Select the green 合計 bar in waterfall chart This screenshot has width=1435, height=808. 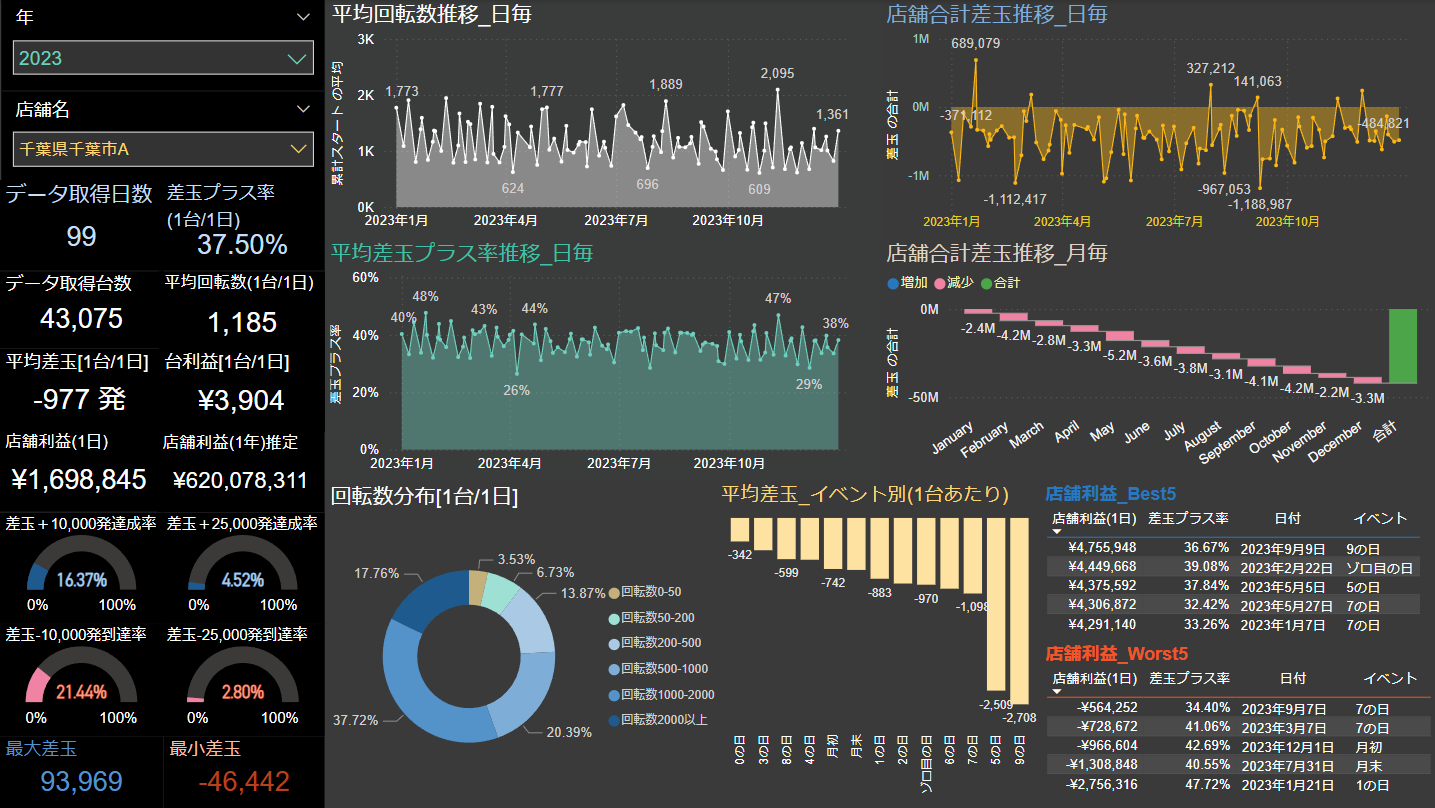(1402, 346)
